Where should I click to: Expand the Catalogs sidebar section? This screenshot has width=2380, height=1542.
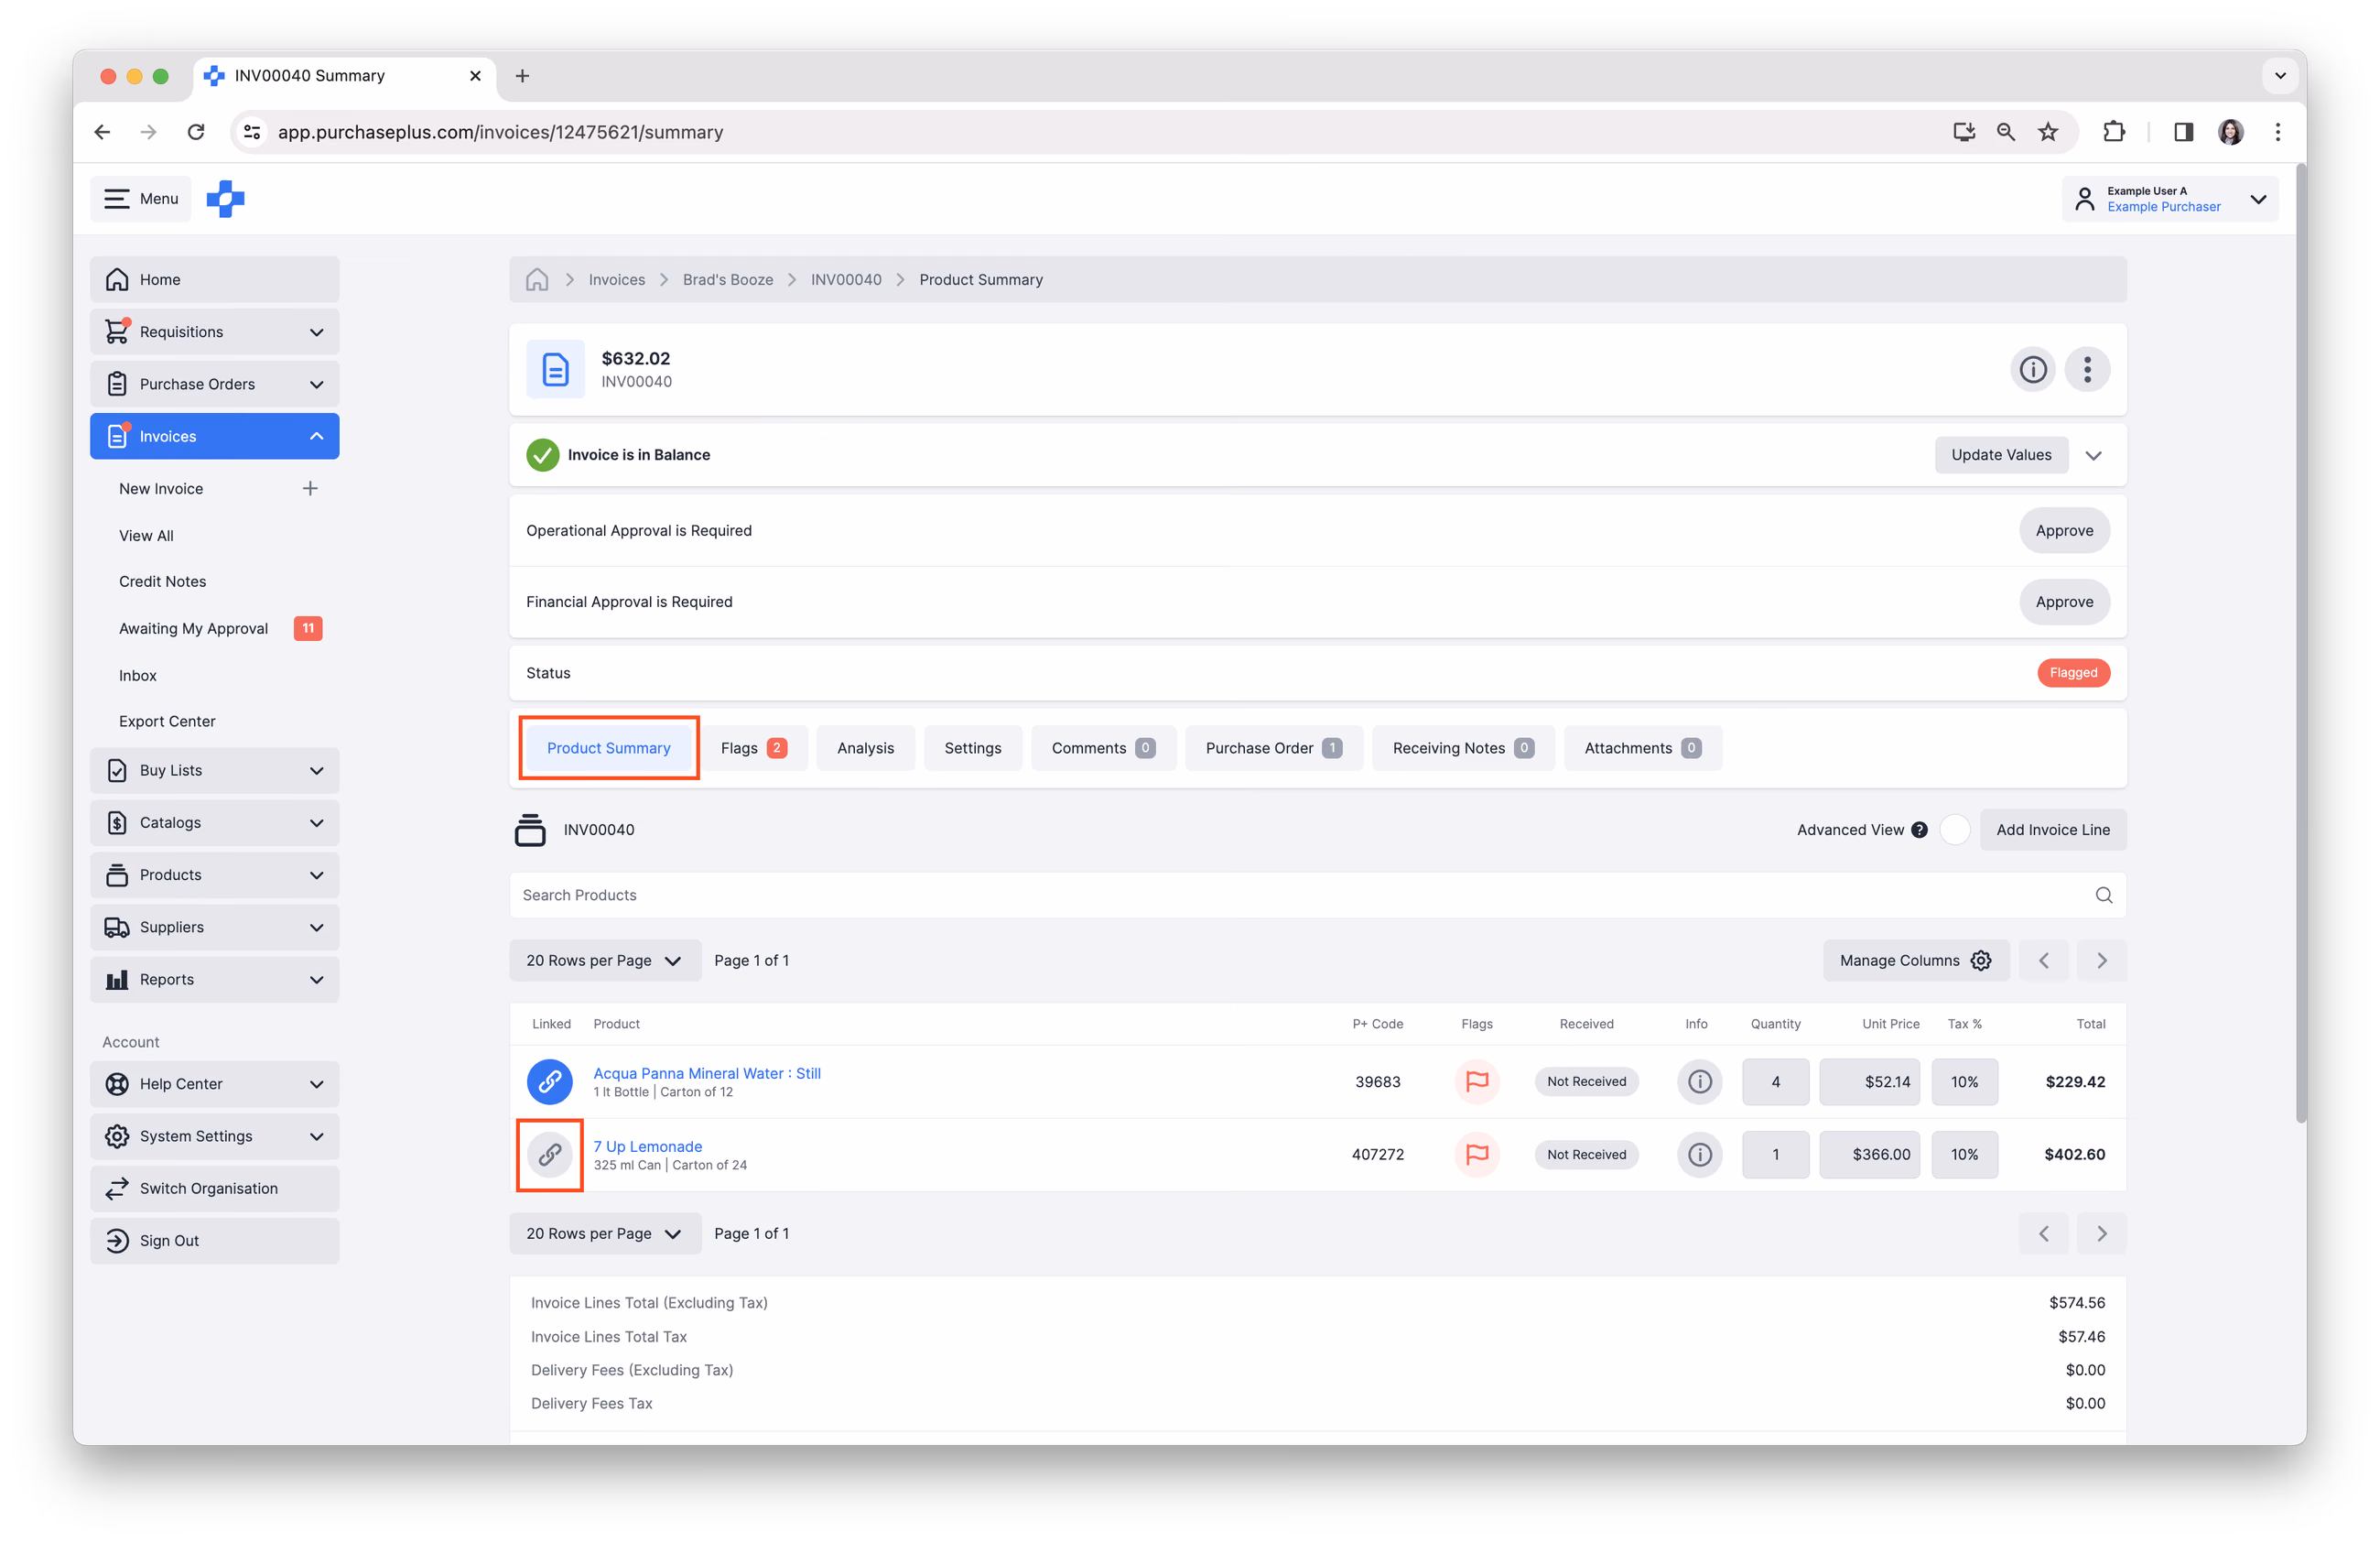pos(214,822)
